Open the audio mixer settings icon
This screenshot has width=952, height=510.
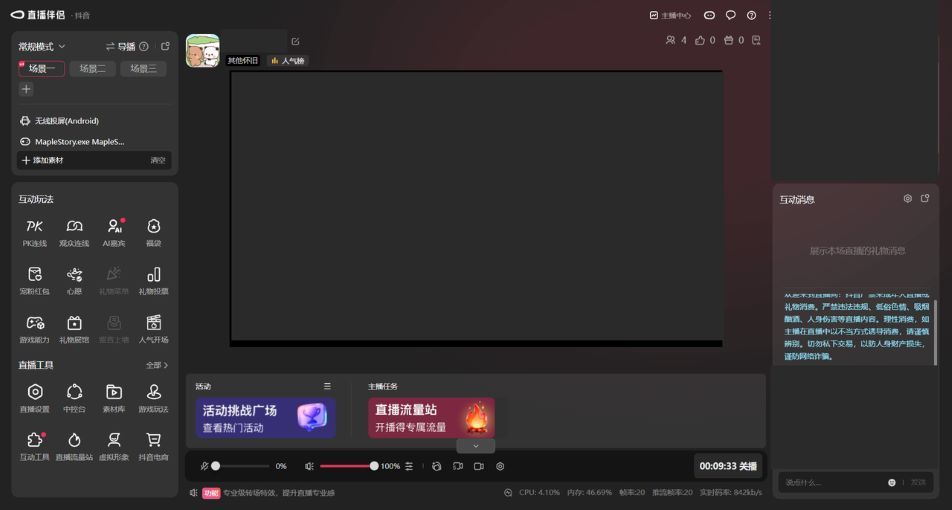[409, 466]
